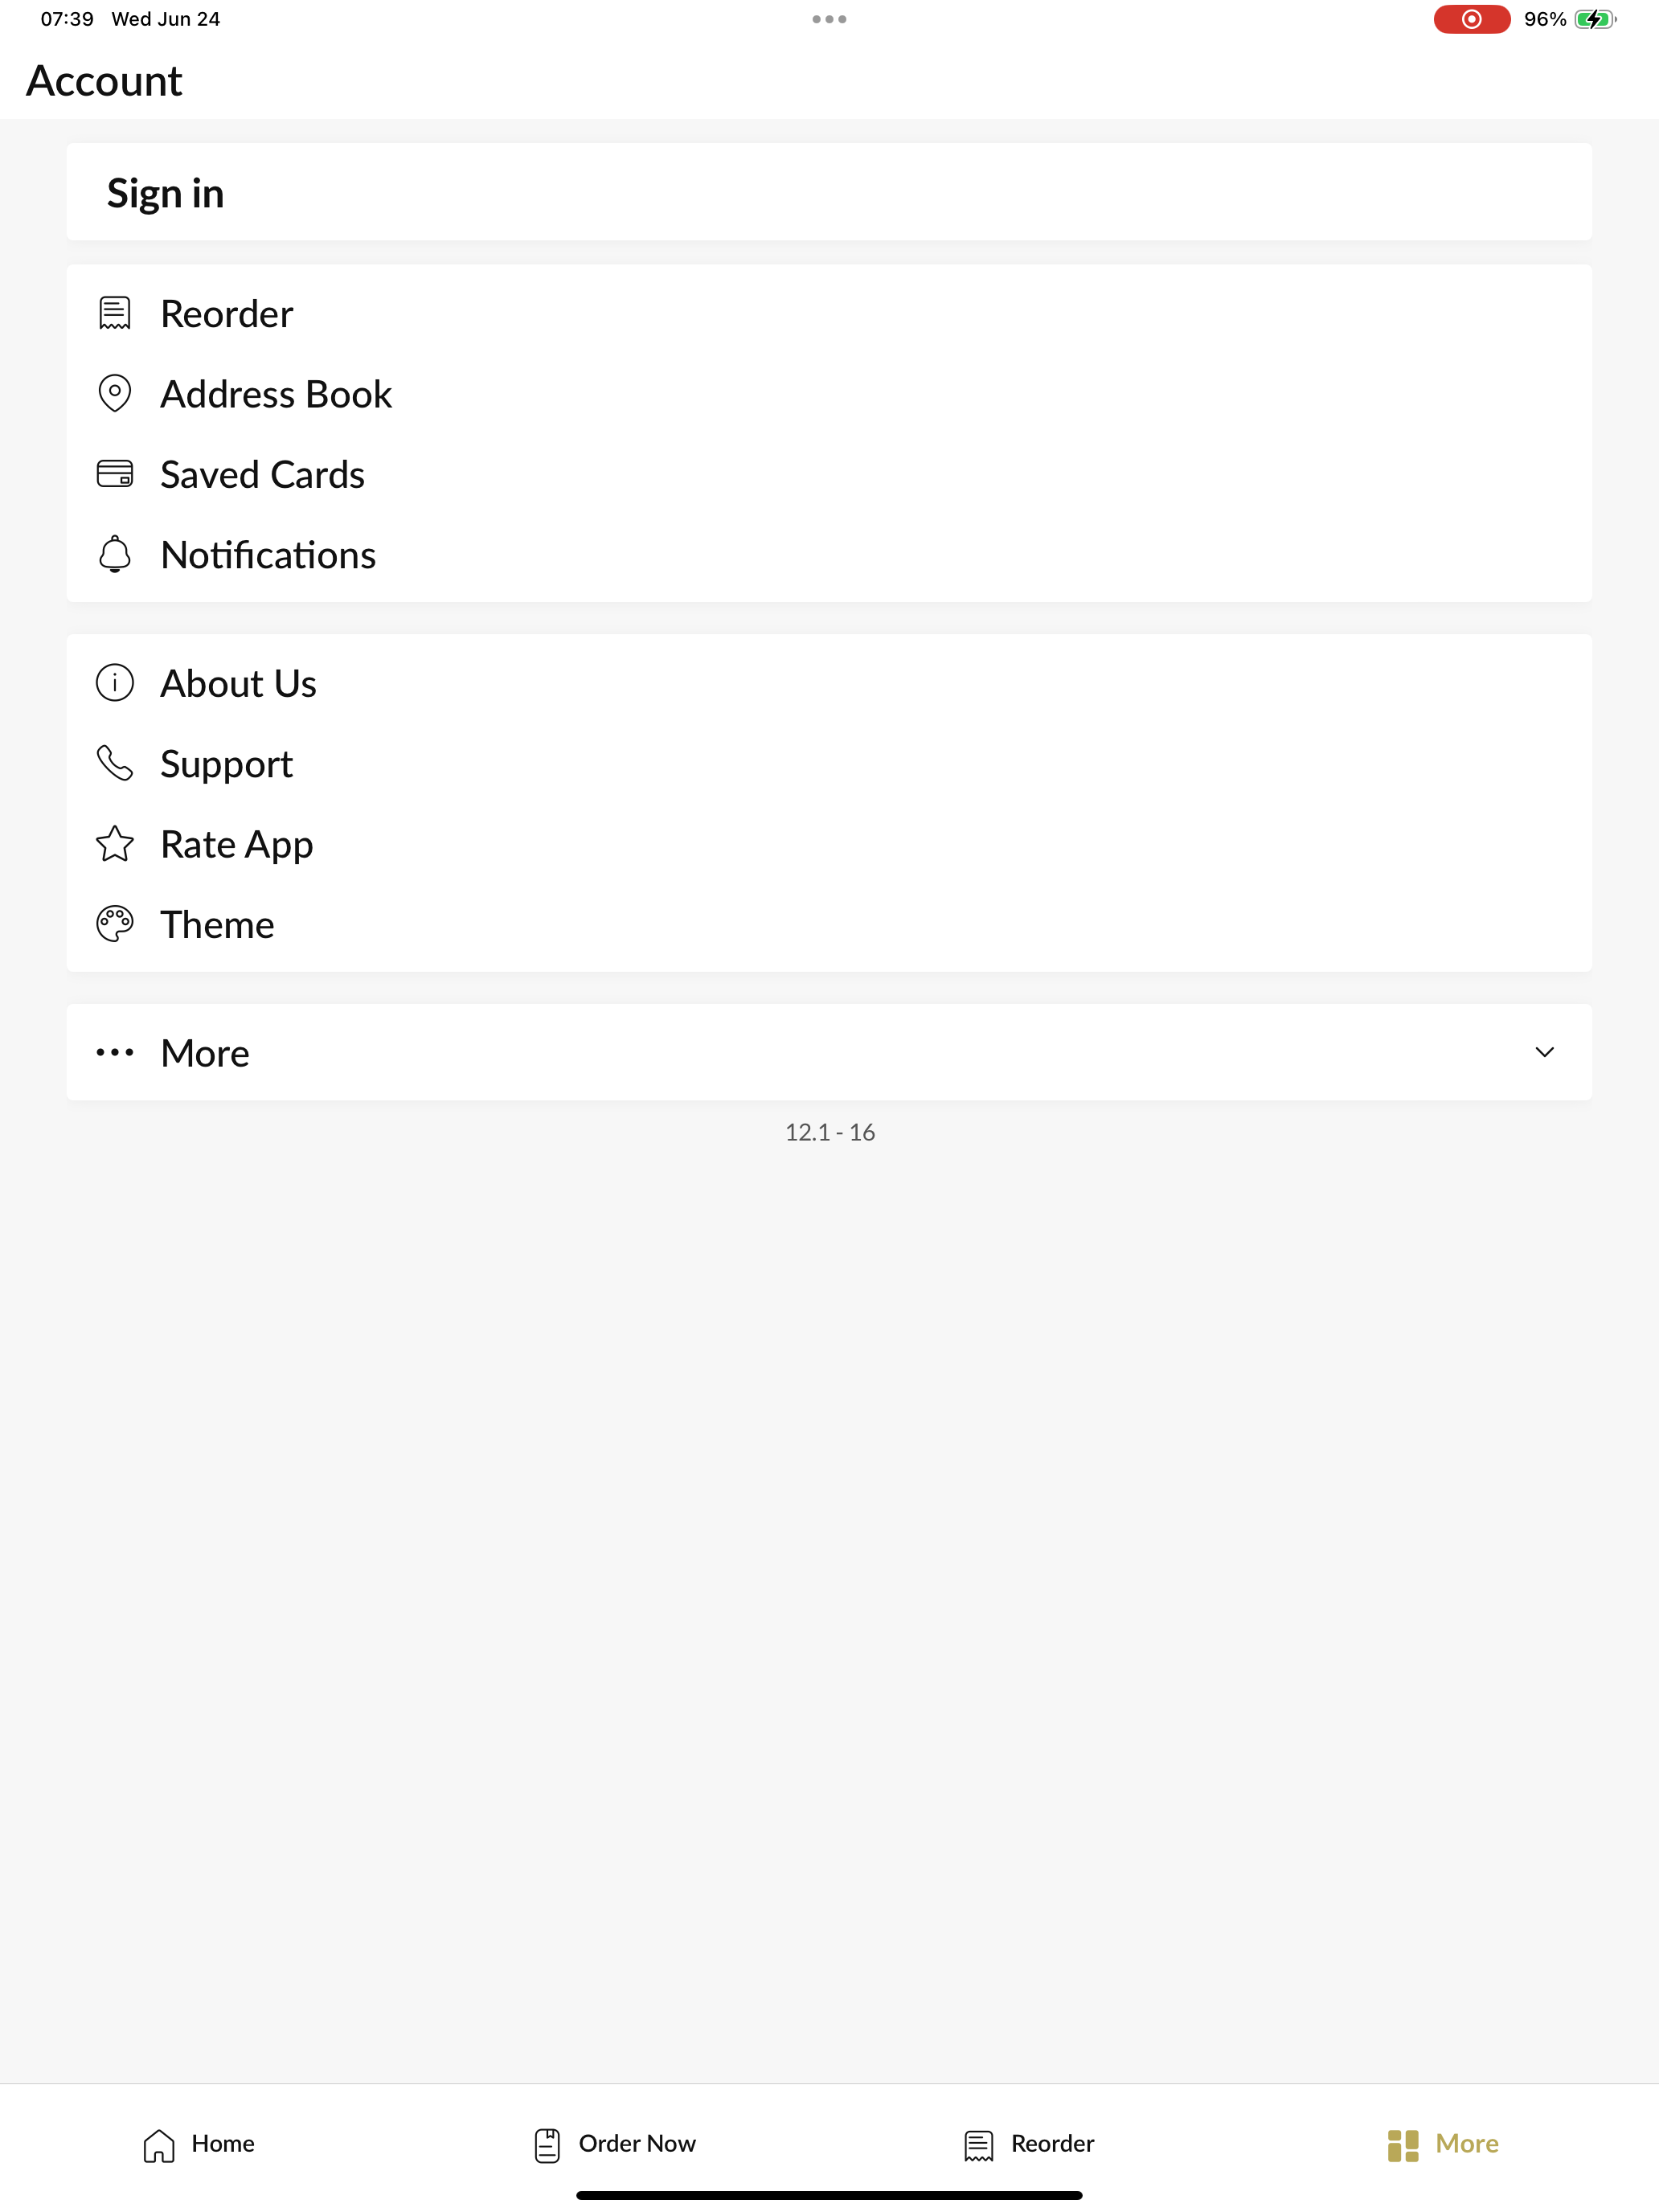Screen dimensions: 1659x2212
Task: Tap the About Us info icon
Action: [115, 683]
